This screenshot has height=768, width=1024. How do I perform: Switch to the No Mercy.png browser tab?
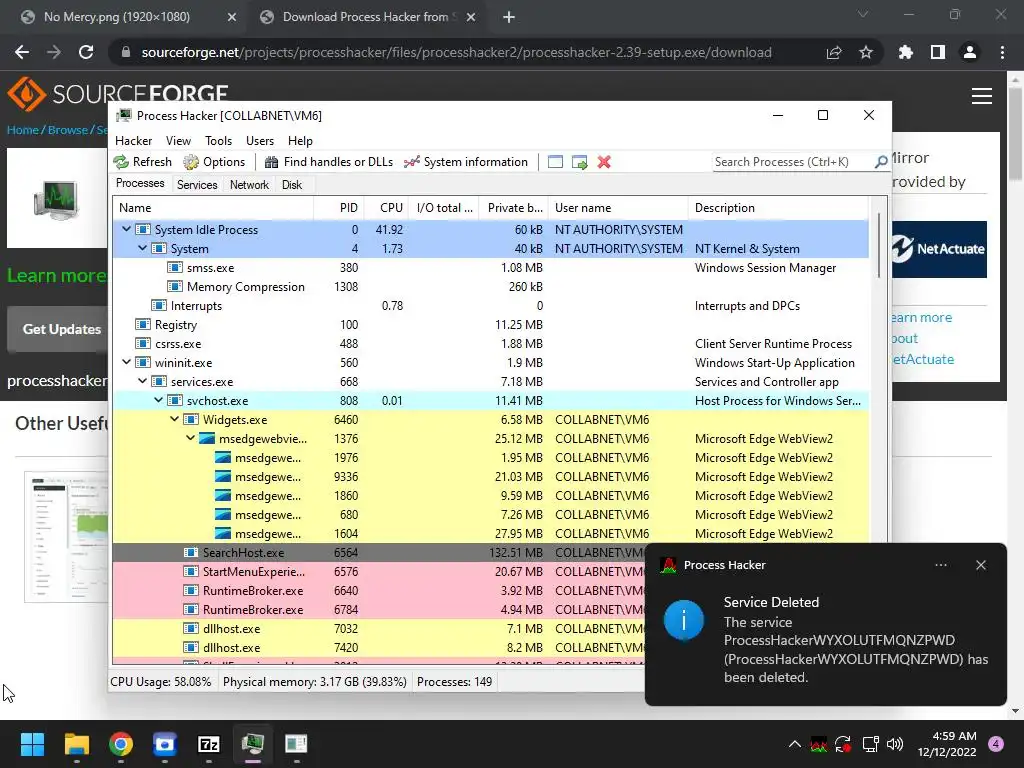pos(117,17)
